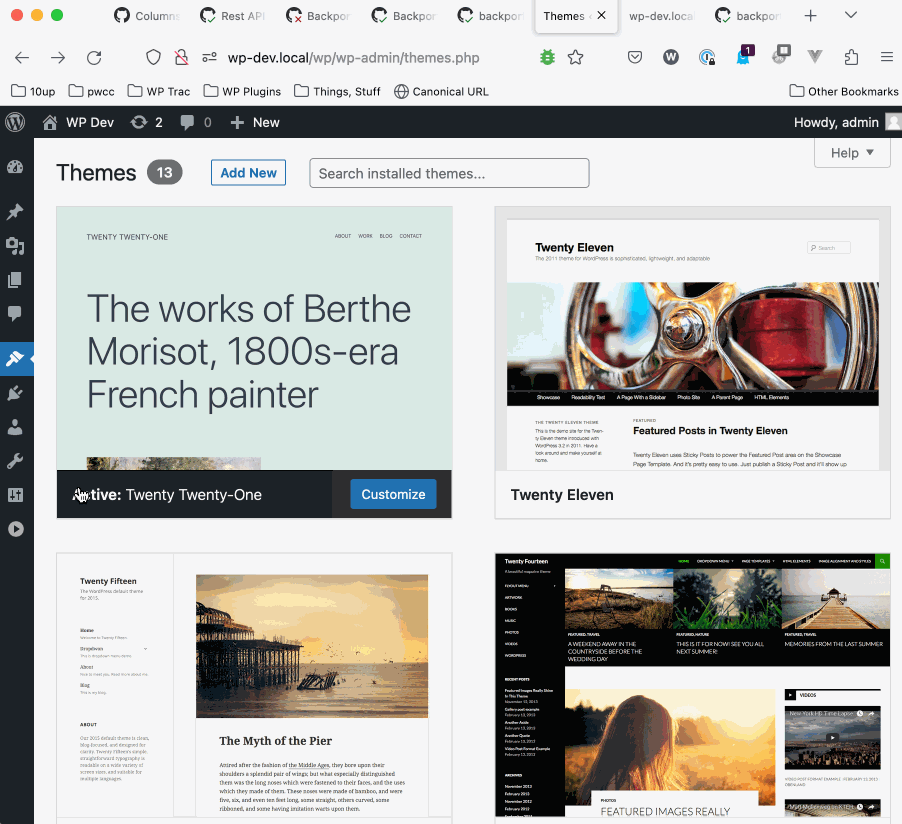Click the theme count badge 13

(x=165, y=173)
